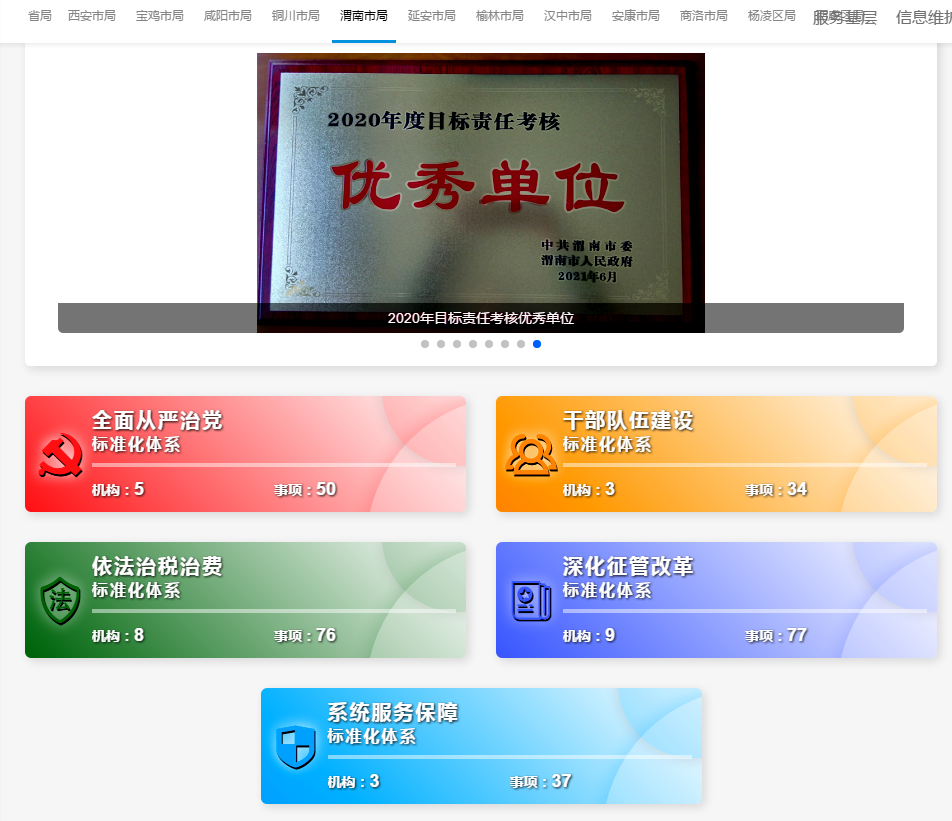This screenshot has height=821, width=952.
Task: Select the 咸阳市局 tab
Action: tap(228, 16)
